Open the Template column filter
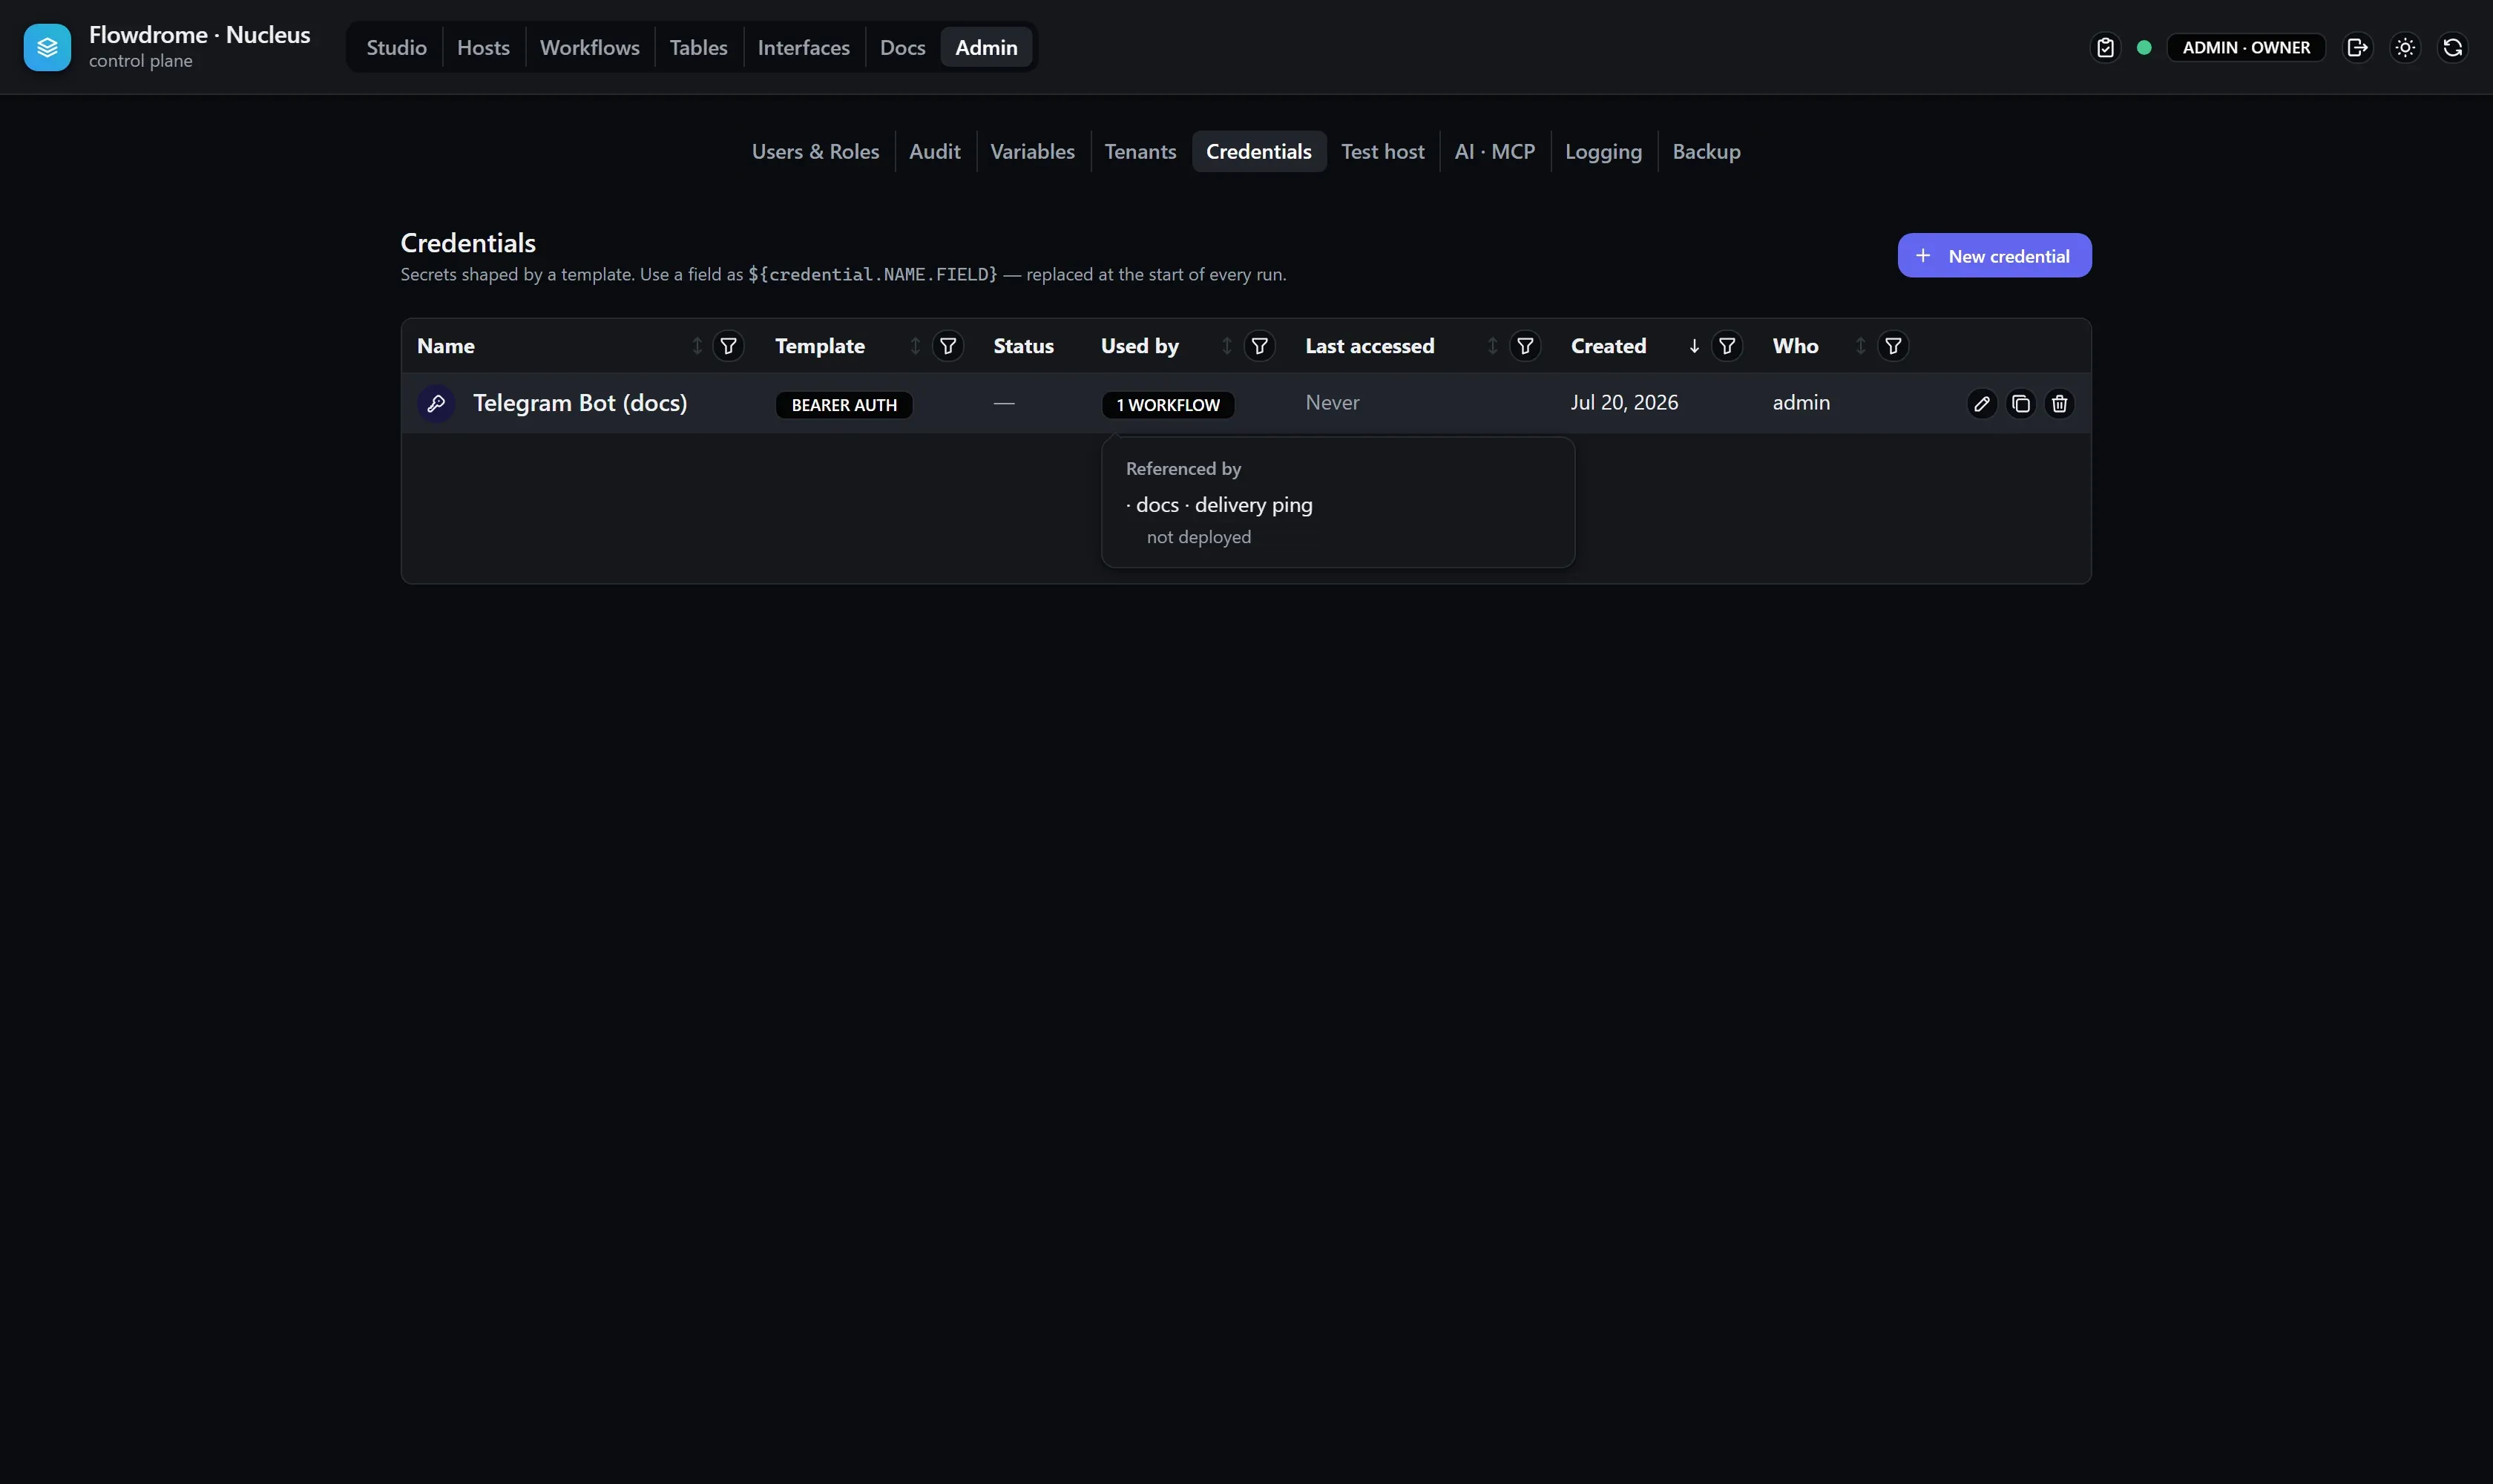Viewport: 2493px width, 1484px height. click(947, 346)
